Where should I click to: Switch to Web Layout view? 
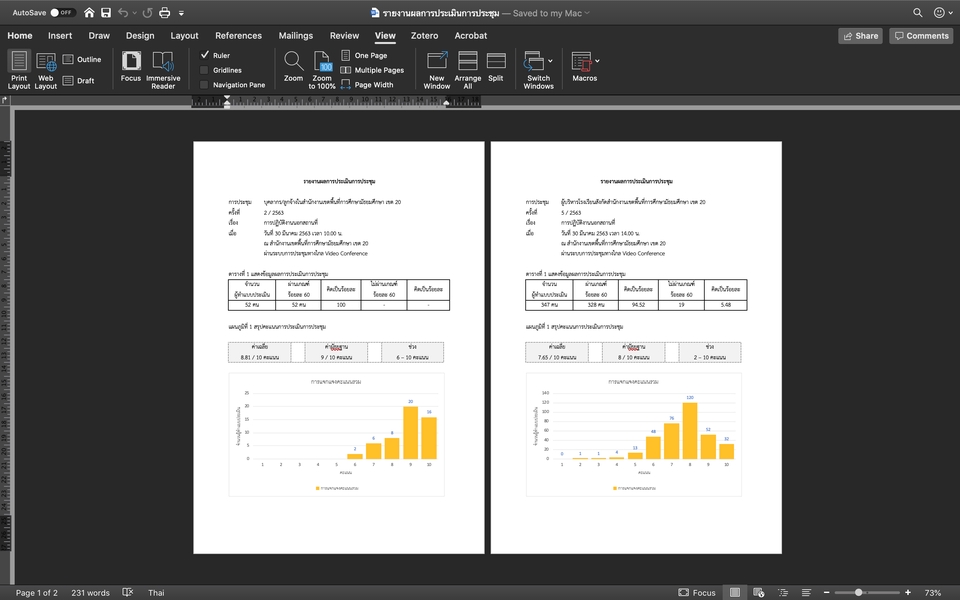tap(46, 70)
